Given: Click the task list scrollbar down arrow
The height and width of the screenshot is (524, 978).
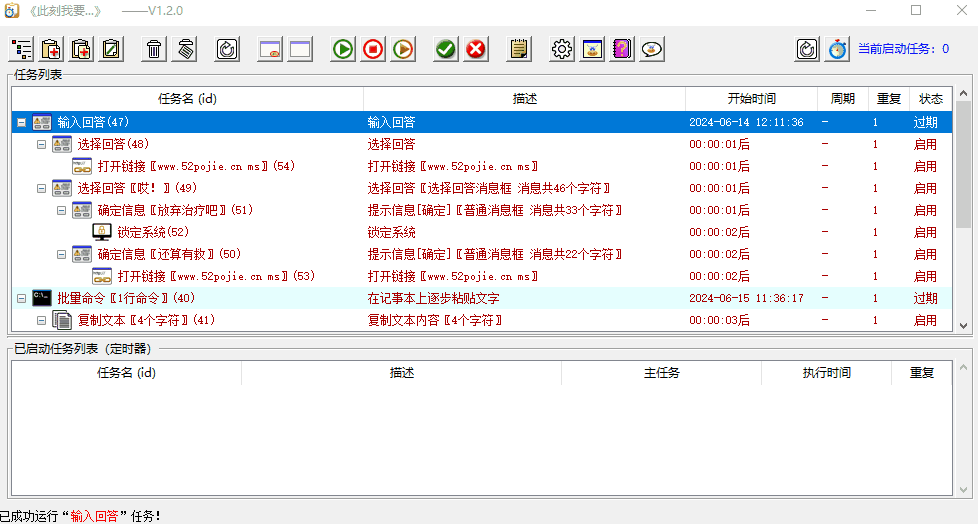Looking at the screenshot, I should coord(963,326).
